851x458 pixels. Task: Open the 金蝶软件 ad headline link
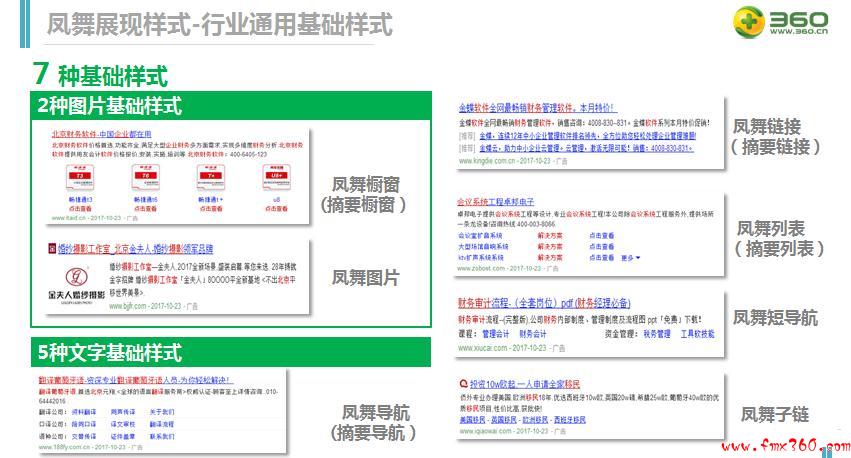537,108
